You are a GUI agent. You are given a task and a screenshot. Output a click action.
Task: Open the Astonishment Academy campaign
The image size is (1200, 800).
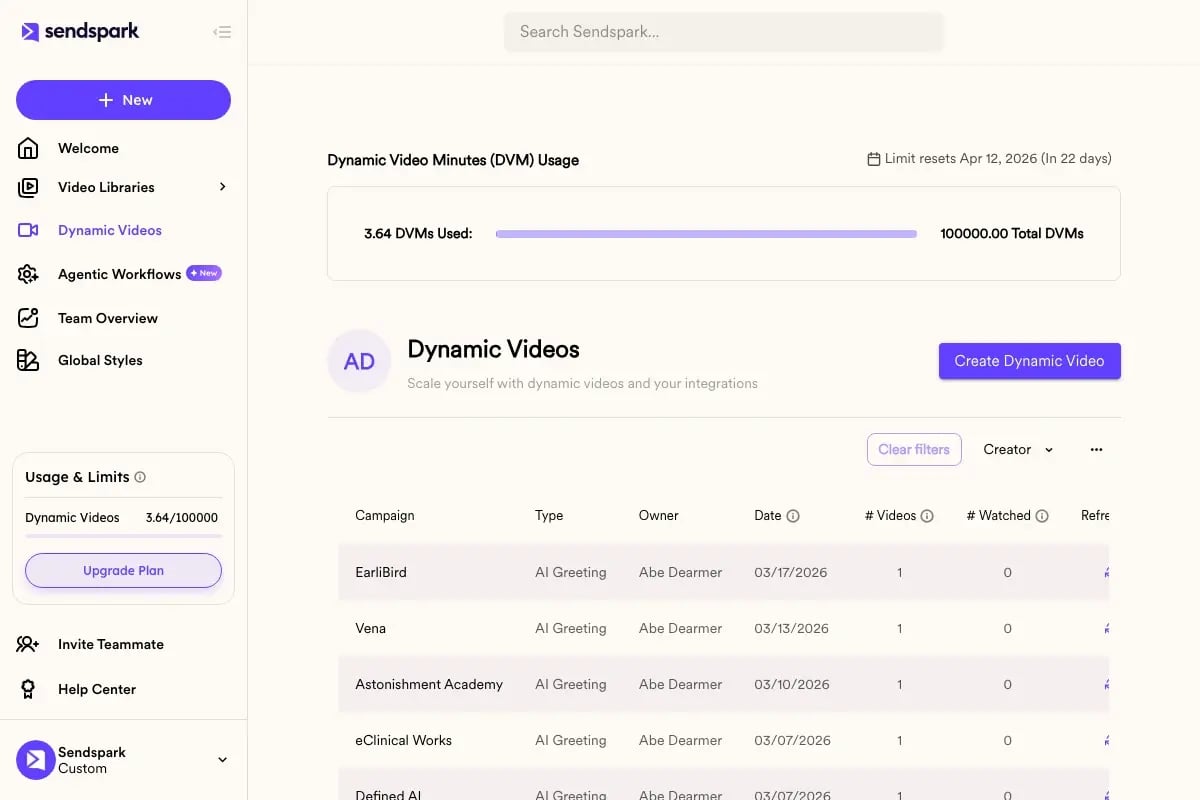pyautogui.click(x=429, y=684)
